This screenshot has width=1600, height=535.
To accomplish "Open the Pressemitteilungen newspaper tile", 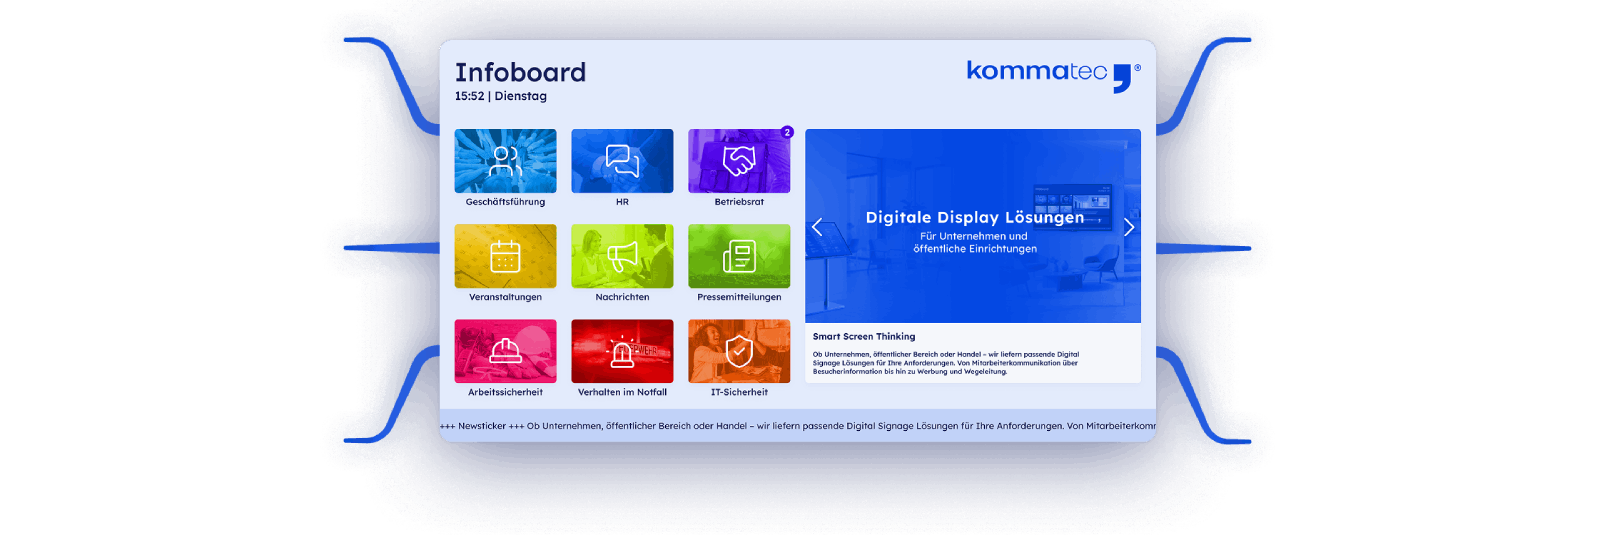I will point(739,256).
